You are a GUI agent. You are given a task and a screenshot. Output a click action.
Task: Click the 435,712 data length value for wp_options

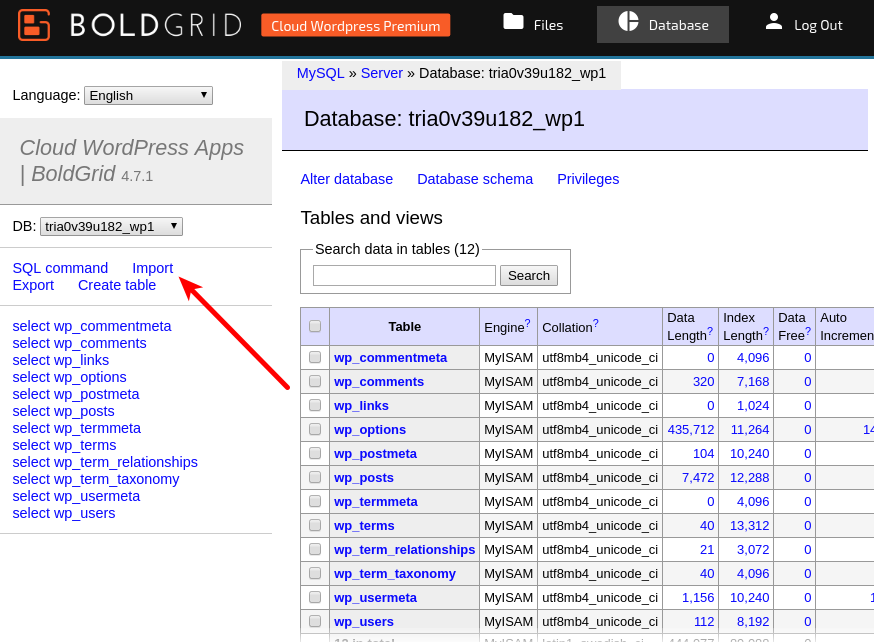[691, 430]
